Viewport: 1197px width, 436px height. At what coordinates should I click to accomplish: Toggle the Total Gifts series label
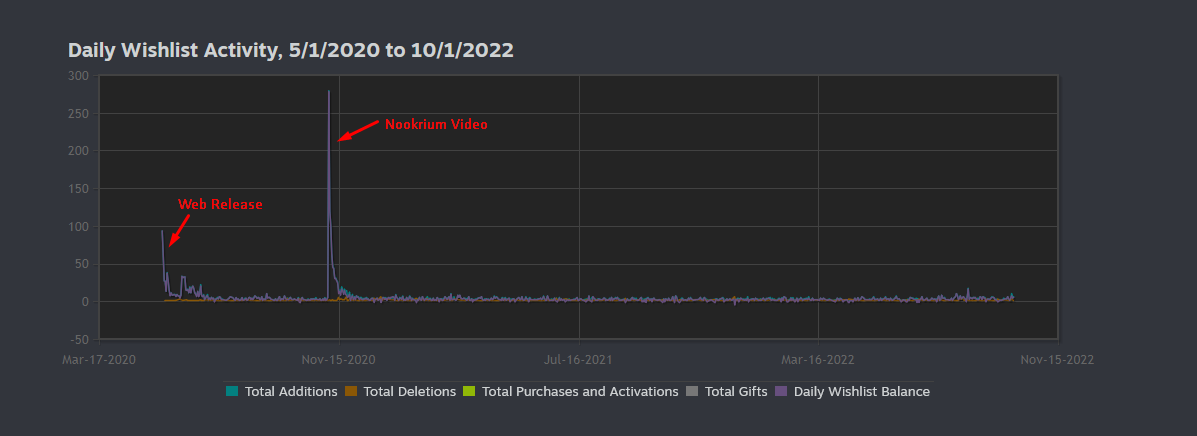click(x=736, y=392)
